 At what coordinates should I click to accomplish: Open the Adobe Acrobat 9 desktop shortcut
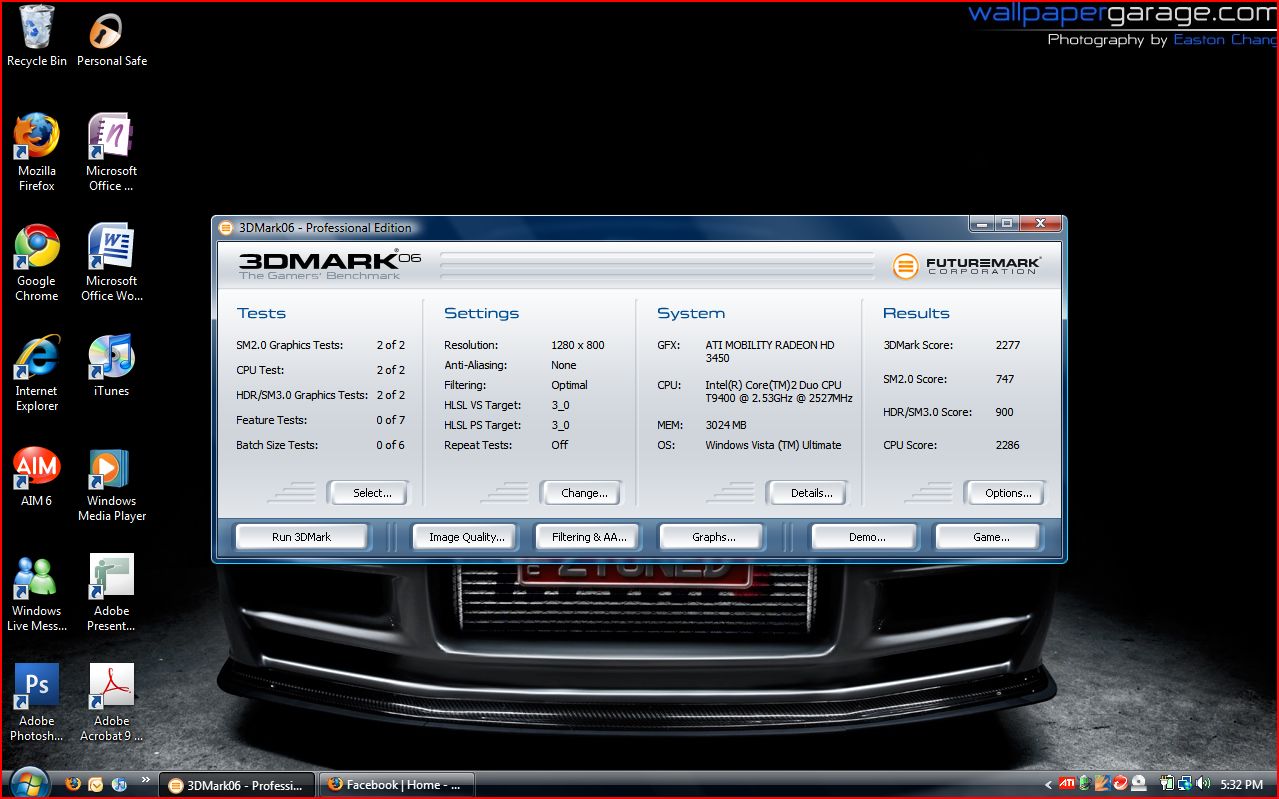pos(111,702)
